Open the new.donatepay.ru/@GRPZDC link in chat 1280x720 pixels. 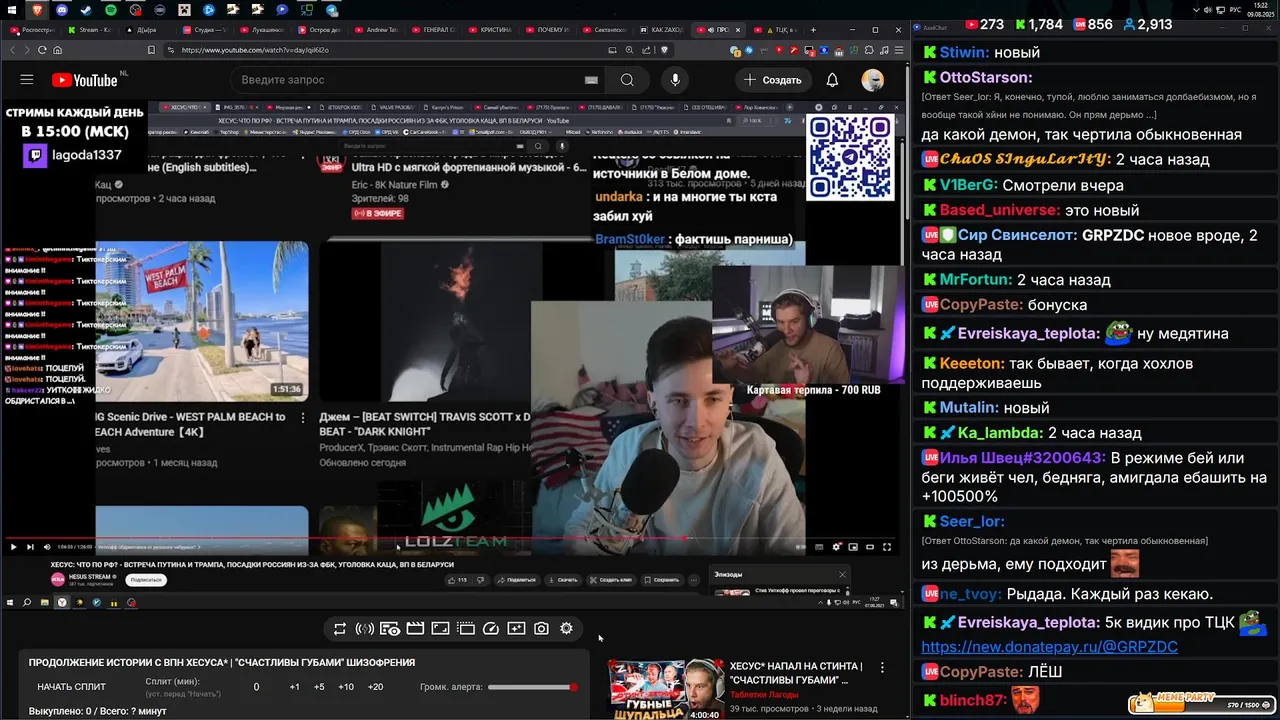1049,647
